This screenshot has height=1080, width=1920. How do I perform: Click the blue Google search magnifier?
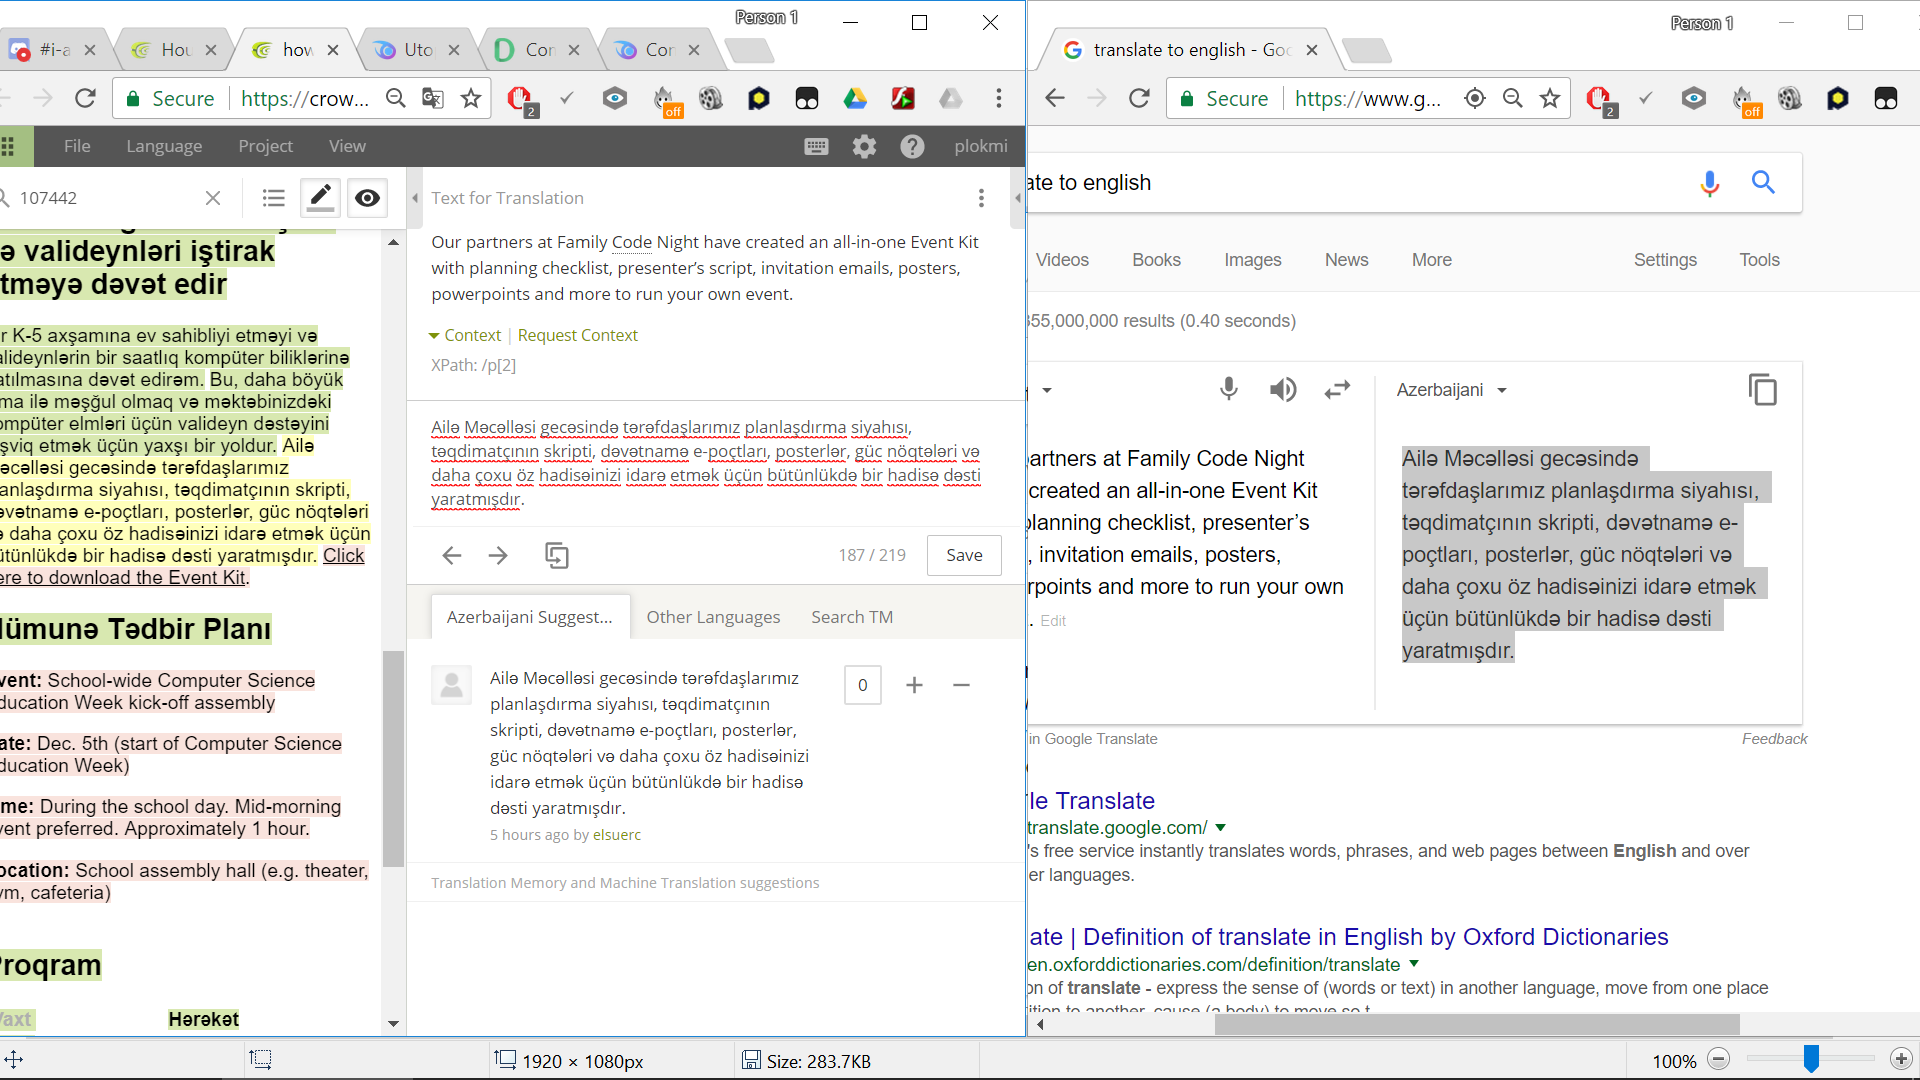pos(1763,182)
